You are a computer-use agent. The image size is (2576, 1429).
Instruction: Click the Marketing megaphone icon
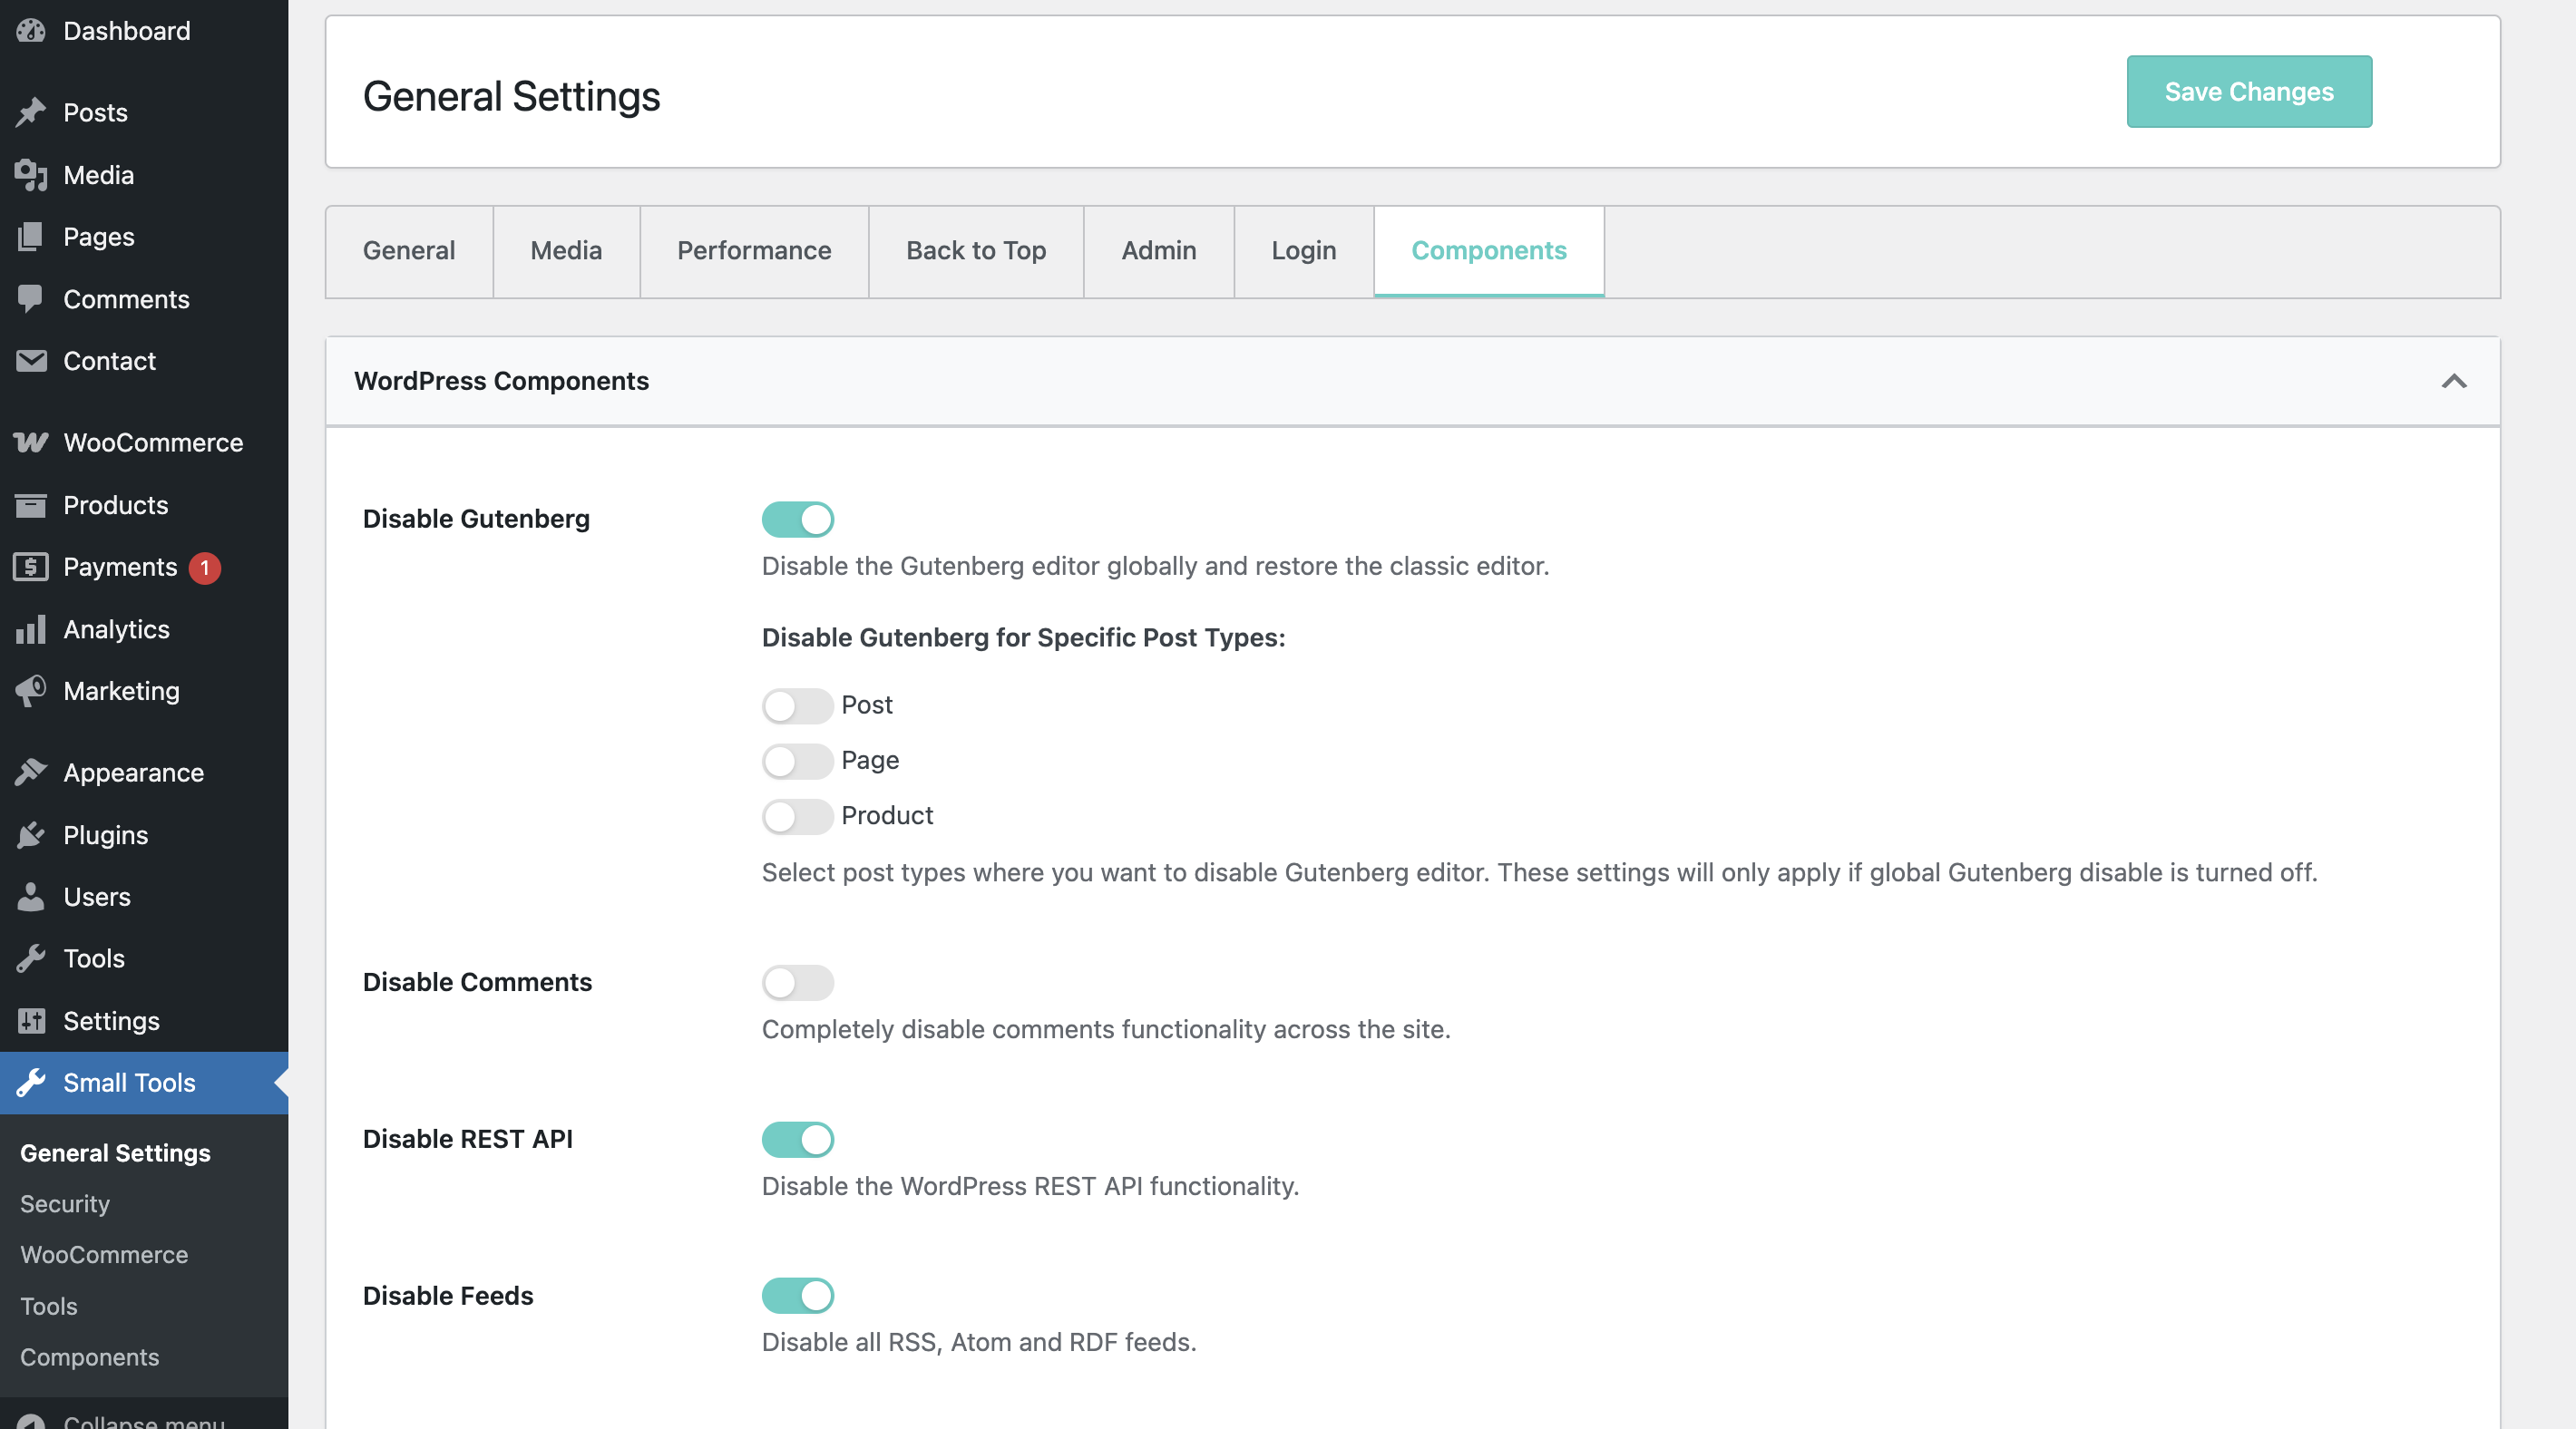pyautogui.click(x=31, y=691)
